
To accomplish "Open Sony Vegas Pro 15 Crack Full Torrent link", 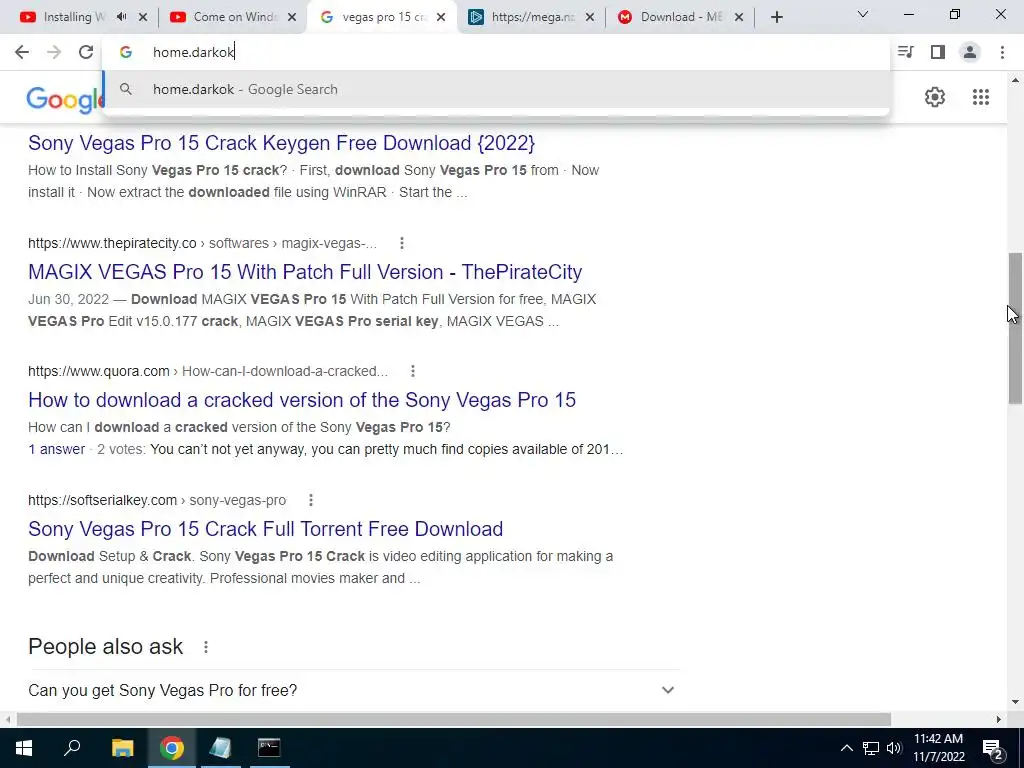I will click(265, 529).
